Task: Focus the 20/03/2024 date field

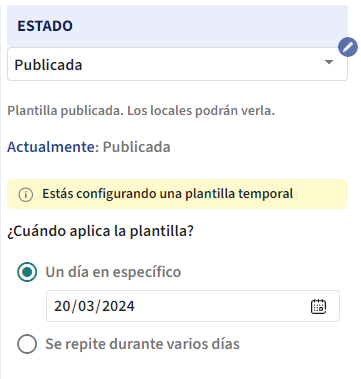Action: [193, 306]
